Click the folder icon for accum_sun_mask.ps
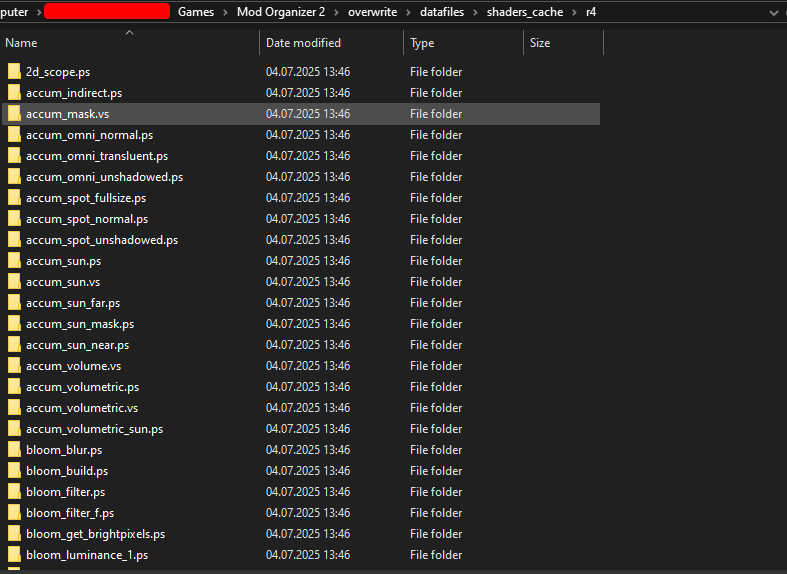This screenshot has width=787, height=574. pyautogui.click(x=14, y=324)
